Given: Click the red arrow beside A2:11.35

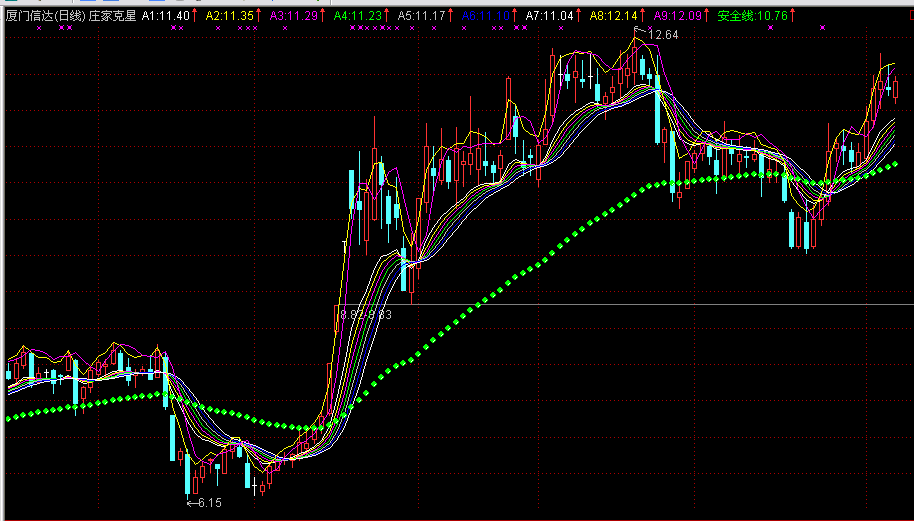Looking at the screenshot, I should (260, 17).
